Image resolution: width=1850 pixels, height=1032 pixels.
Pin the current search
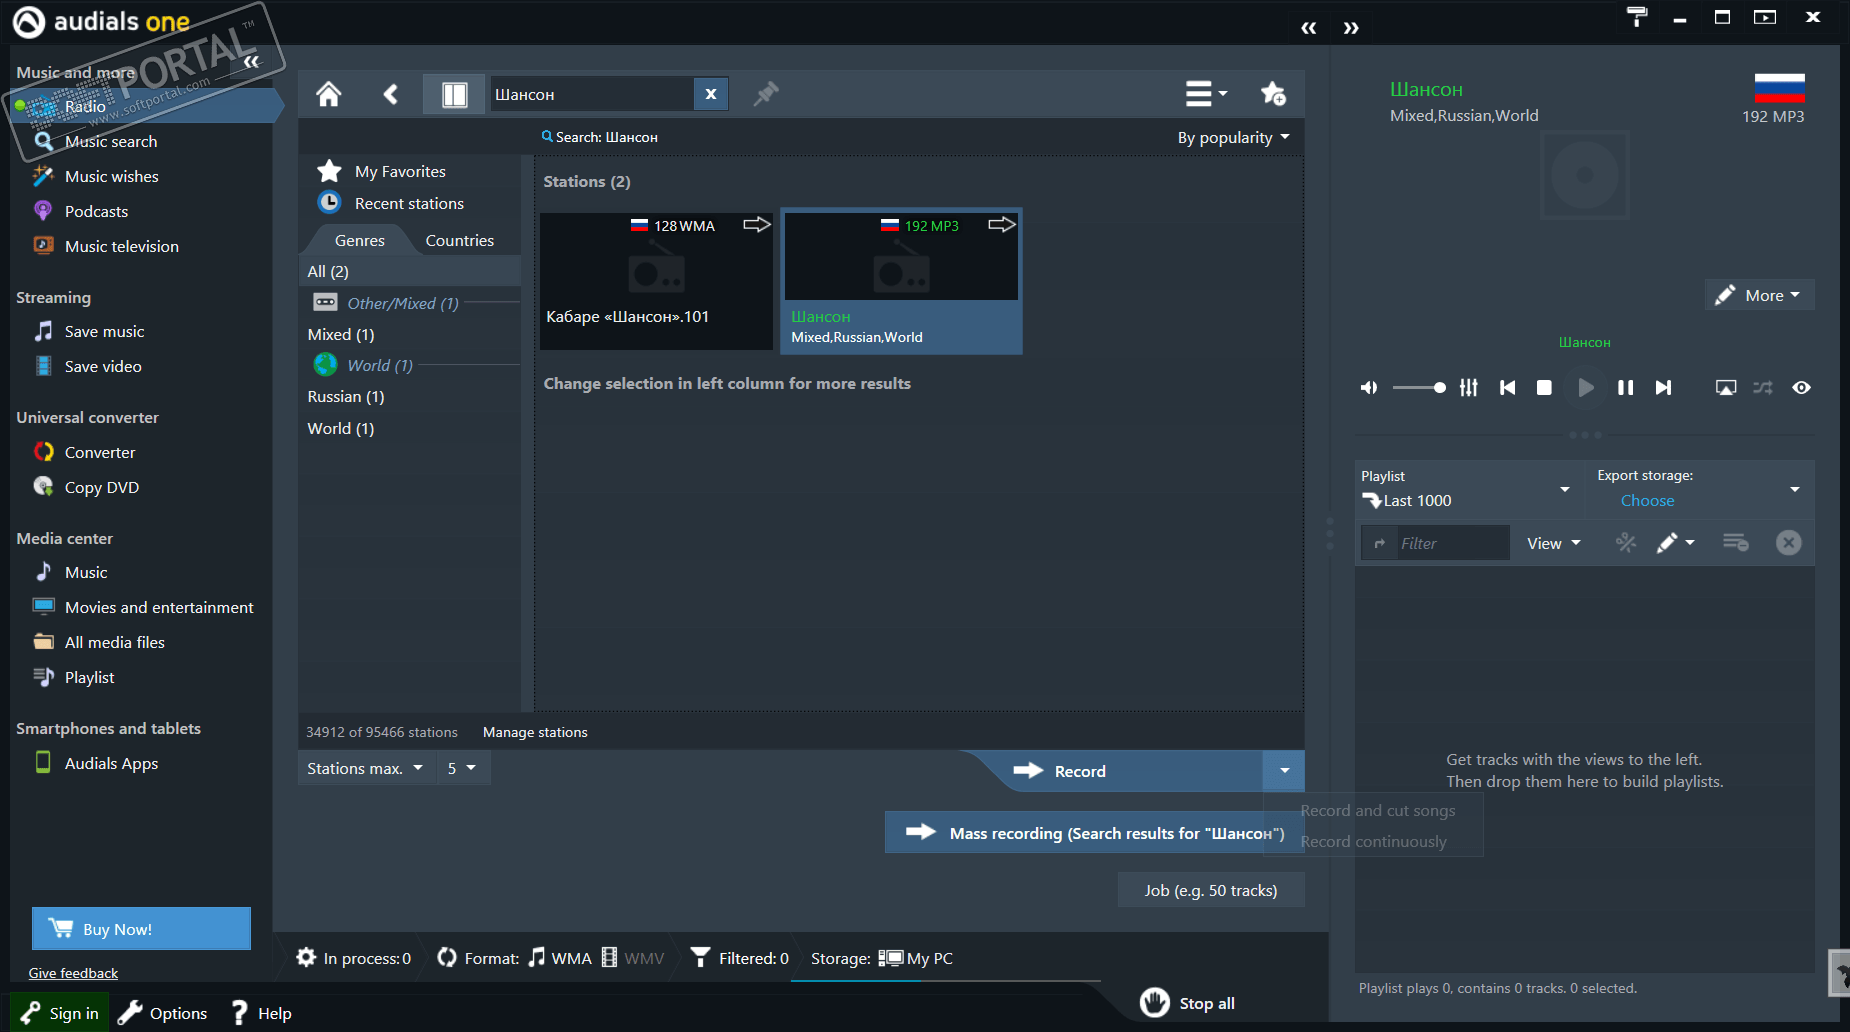[x=766, y=94]
